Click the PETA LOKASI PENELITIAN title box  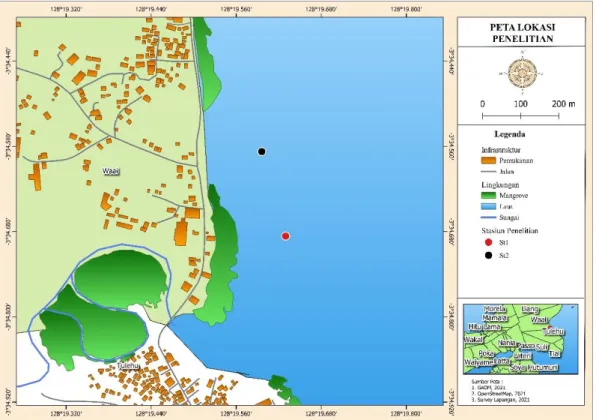(x=521, y=32)
